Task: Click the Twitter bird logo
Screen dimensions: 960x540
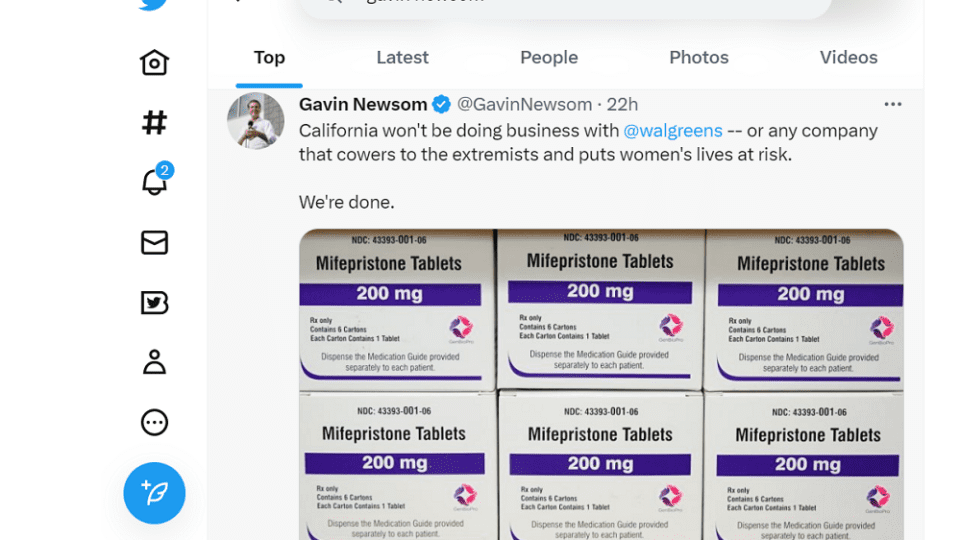Action: tap(153, 4)
